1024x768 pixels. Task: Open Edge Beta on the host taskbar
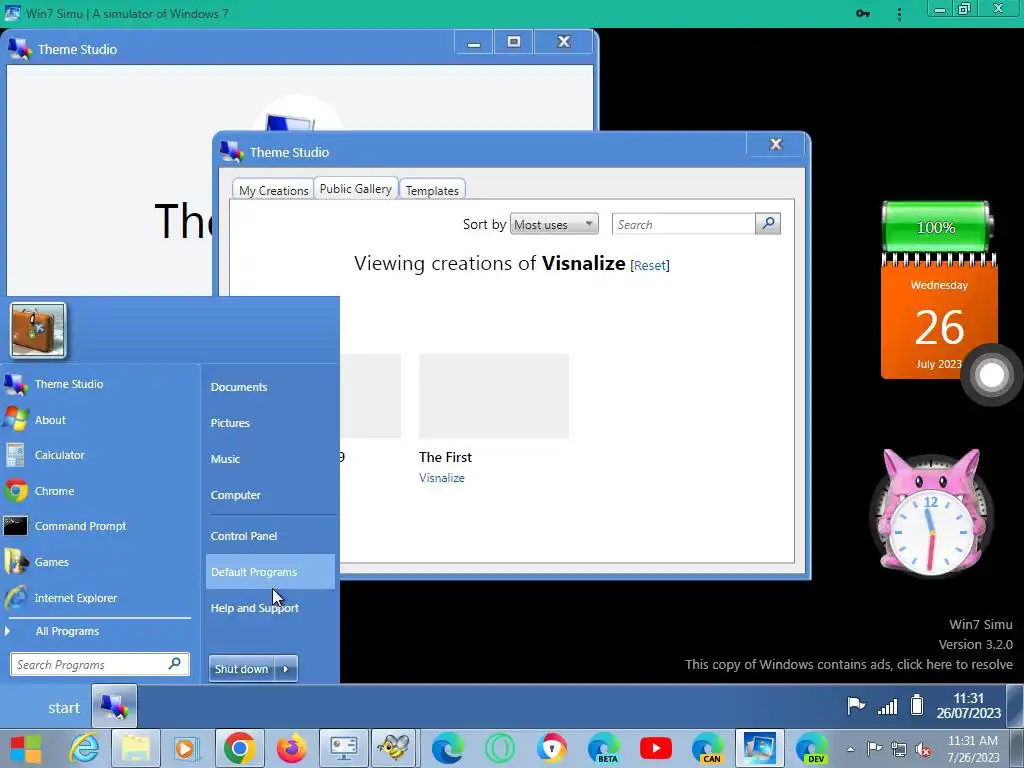(604, 748)
